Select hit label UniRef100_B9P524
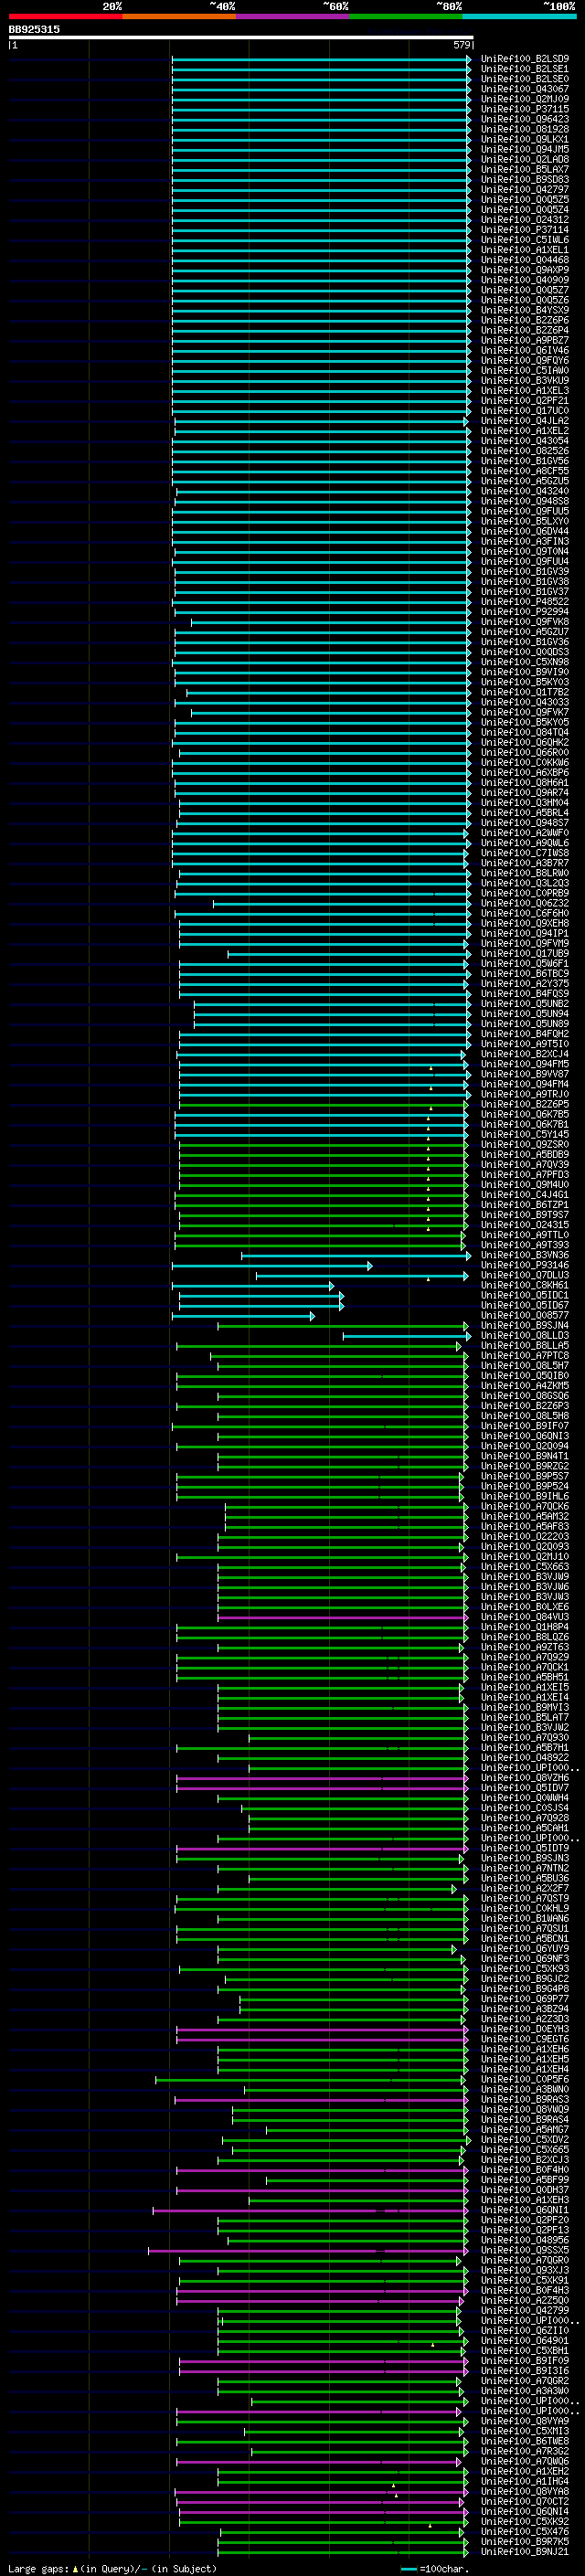Image resolution: width=585 pixels, height=2576 pixels. point(525,1486)
